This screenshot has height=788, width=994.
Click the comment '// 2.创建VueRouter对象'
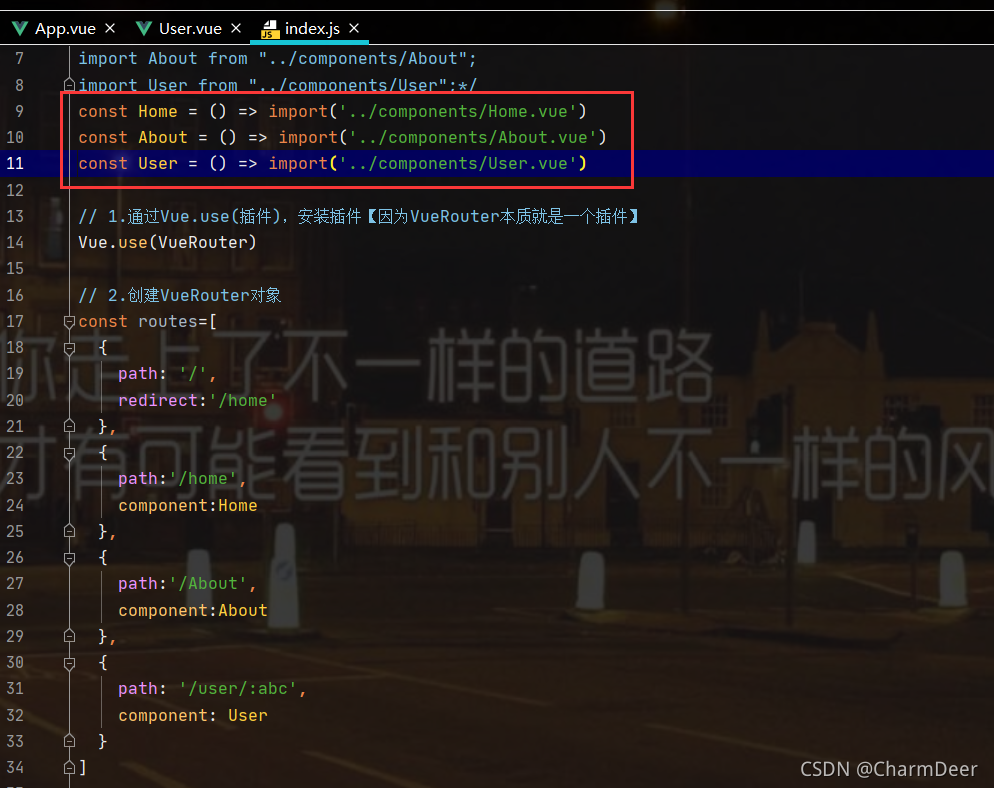(x=180, y=295)
